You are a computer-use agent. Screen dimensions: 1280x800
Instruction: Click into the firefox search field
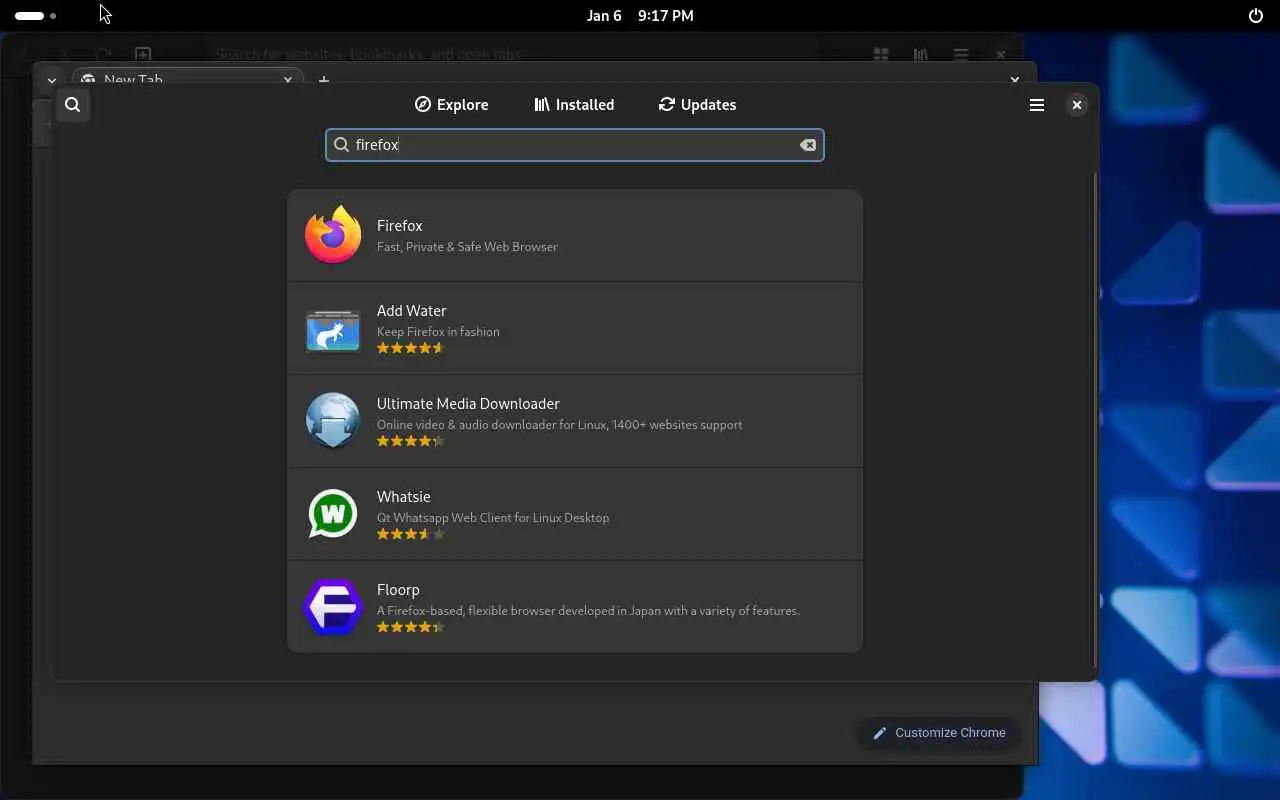(575, 145)
